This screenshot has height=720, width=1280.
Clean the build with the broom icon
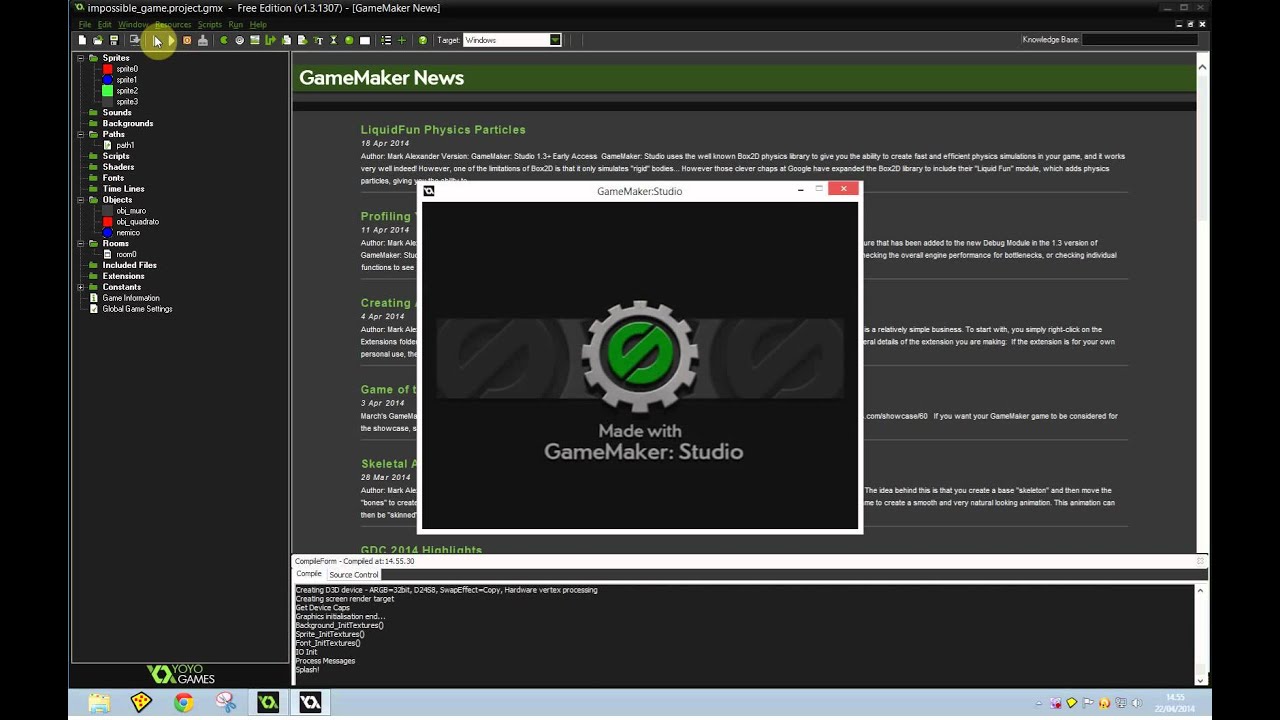coord(203,40)
